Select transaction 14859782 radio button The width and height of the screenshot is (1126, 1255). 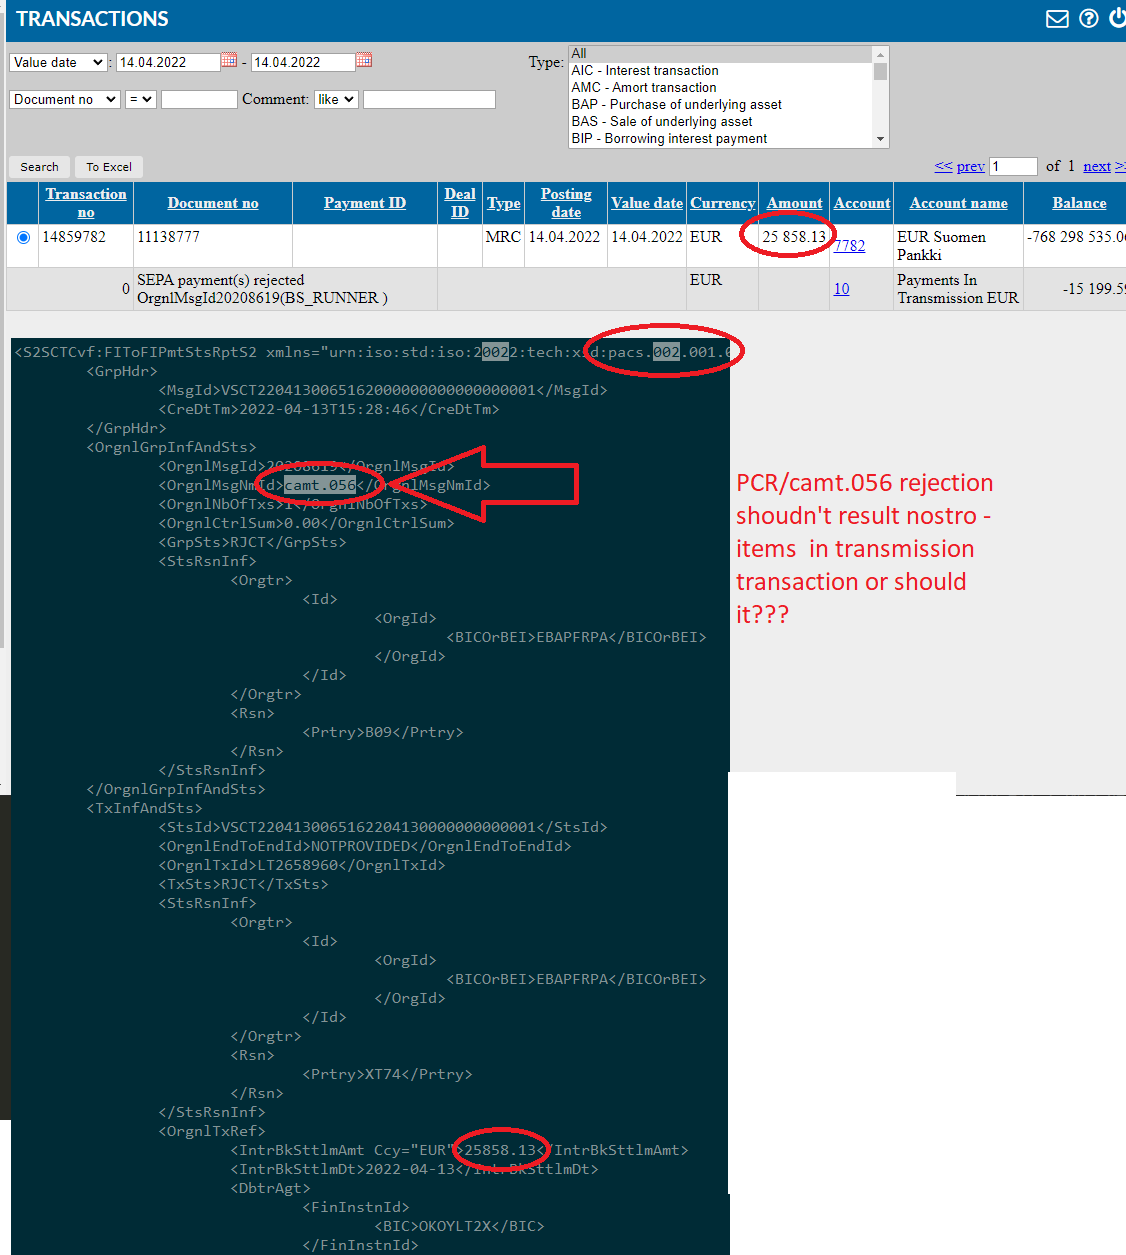click(23, 237)
